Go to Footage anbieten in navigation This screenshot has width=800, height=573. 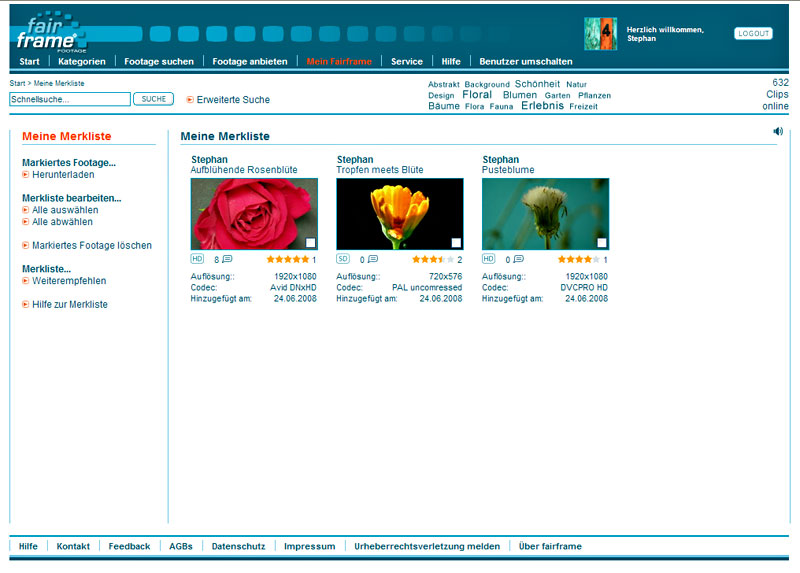(250, 61)
